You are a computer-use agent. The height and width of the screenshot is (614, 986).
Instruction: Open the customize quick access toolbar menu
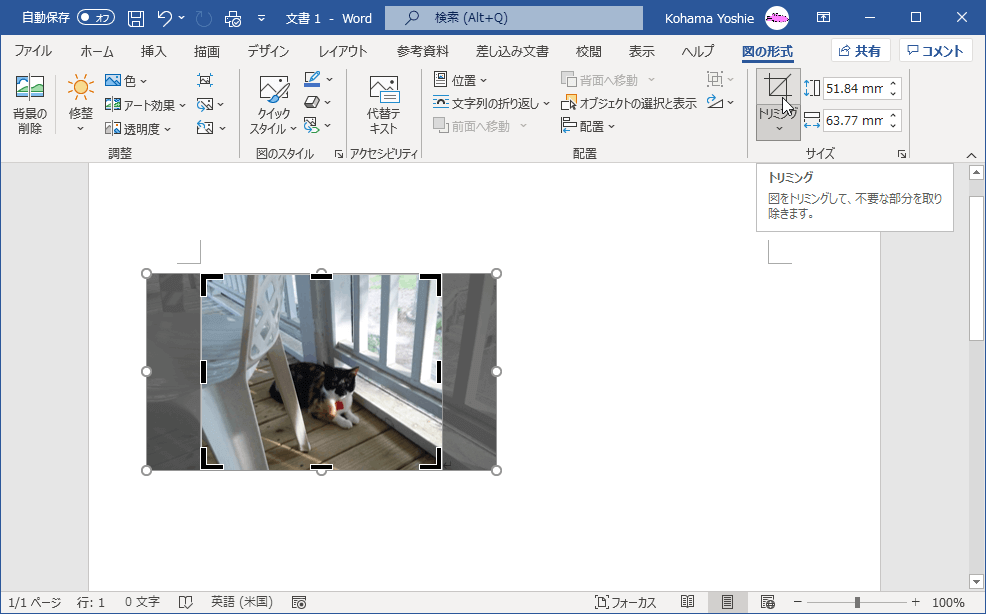click(x=262, y=18)
